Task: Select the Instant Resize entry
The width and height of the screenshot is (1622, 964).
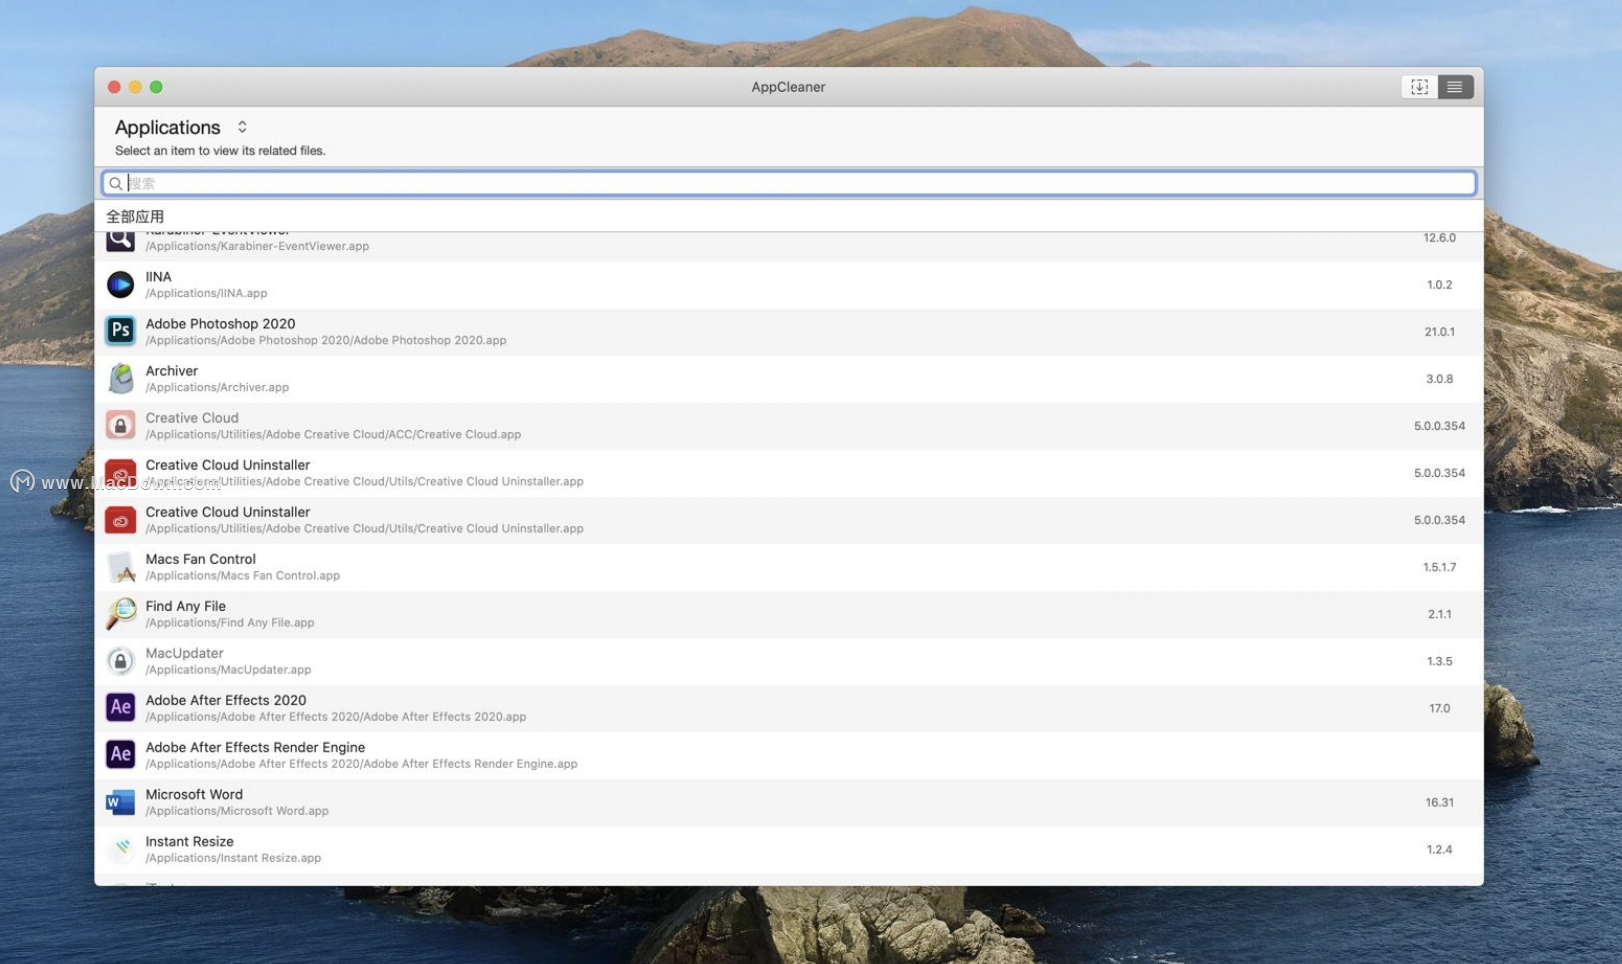Action: (x=789, y=849)
